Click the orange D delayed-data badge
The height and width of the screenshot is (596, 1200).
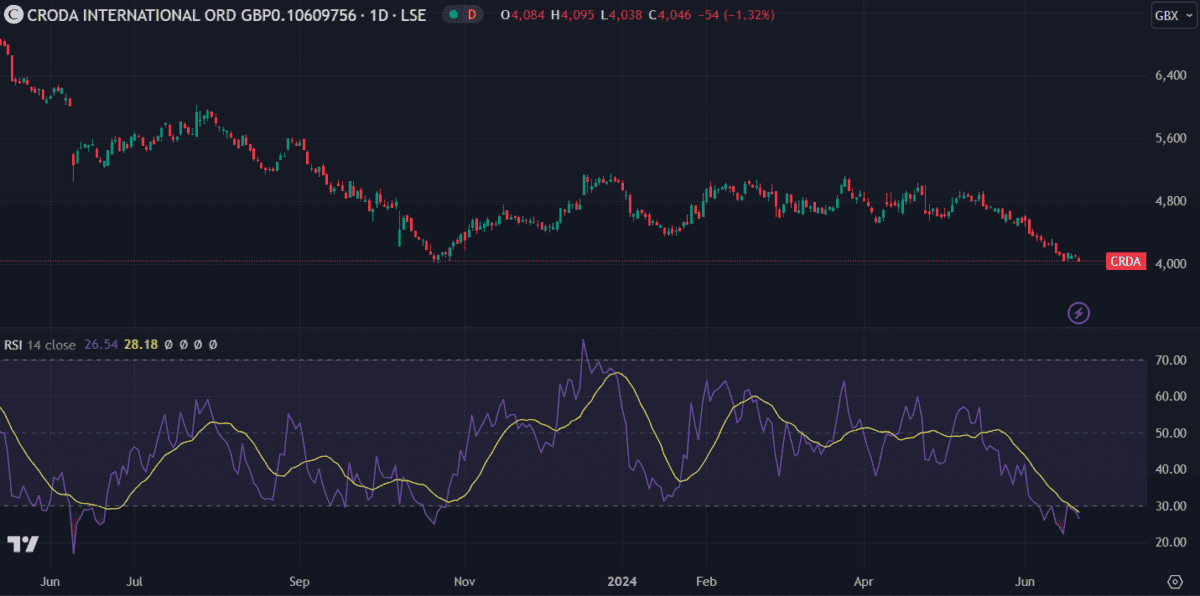(471, 15)
